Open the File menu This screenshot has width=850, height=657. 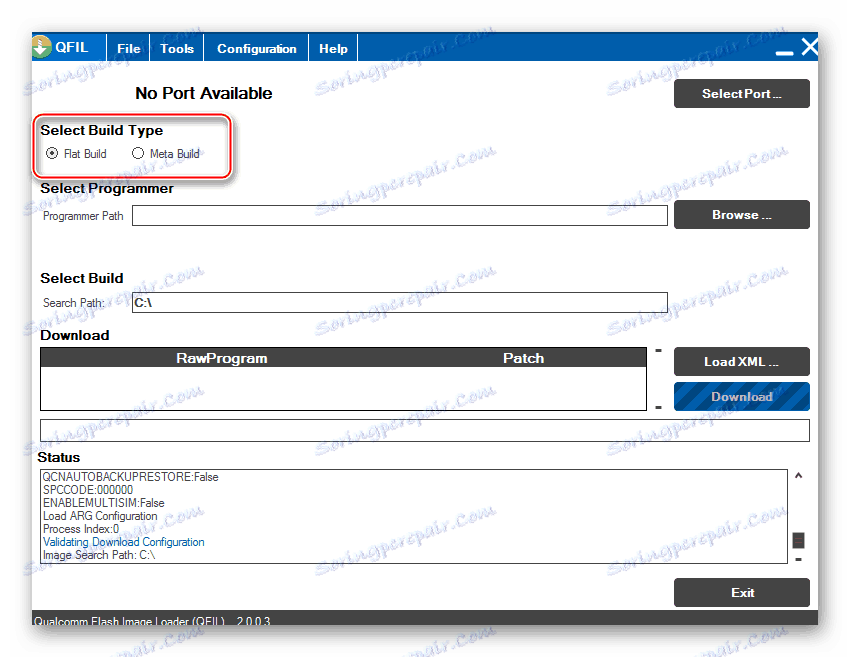tap(128, 49)
